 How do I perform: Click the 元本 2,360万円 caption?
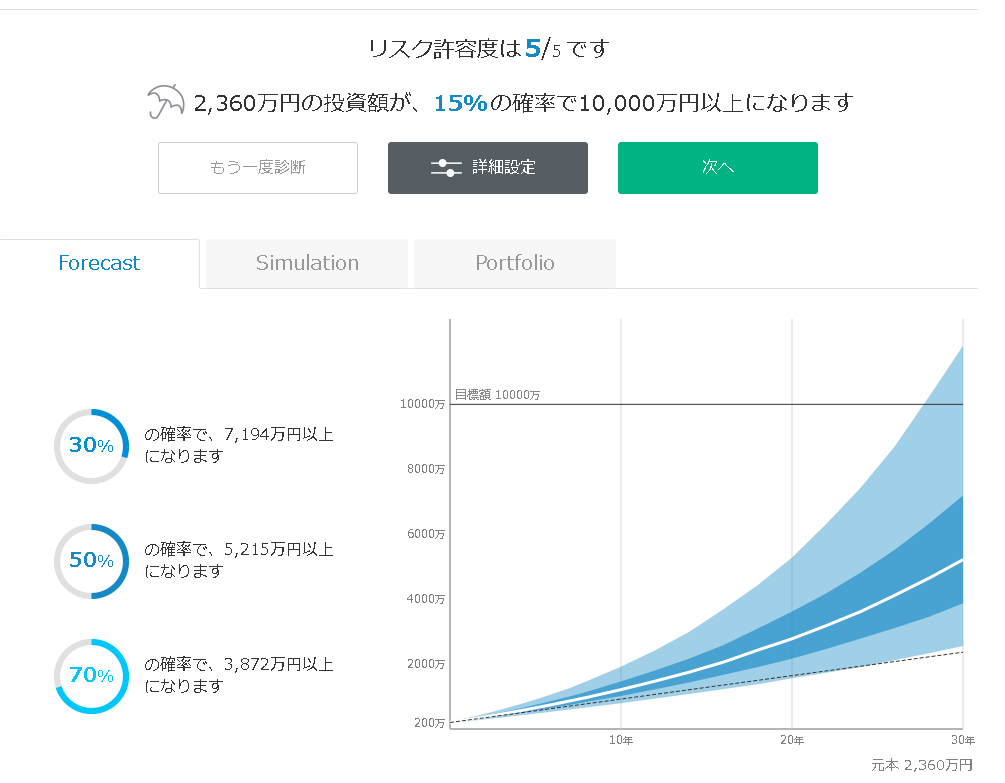(922, 765)
